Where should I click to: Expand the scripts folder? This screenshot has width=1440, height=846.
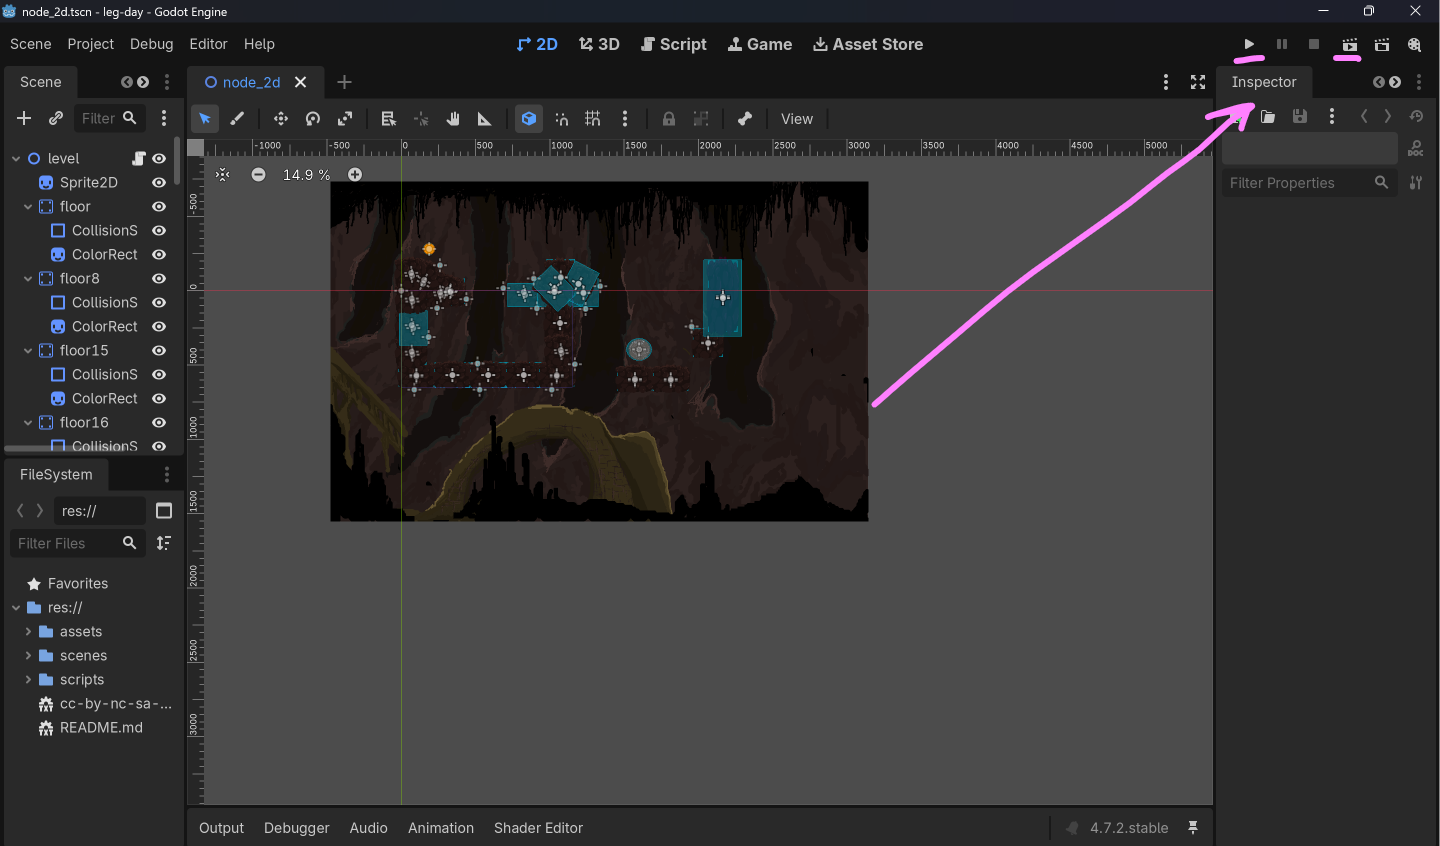(28, 680)
